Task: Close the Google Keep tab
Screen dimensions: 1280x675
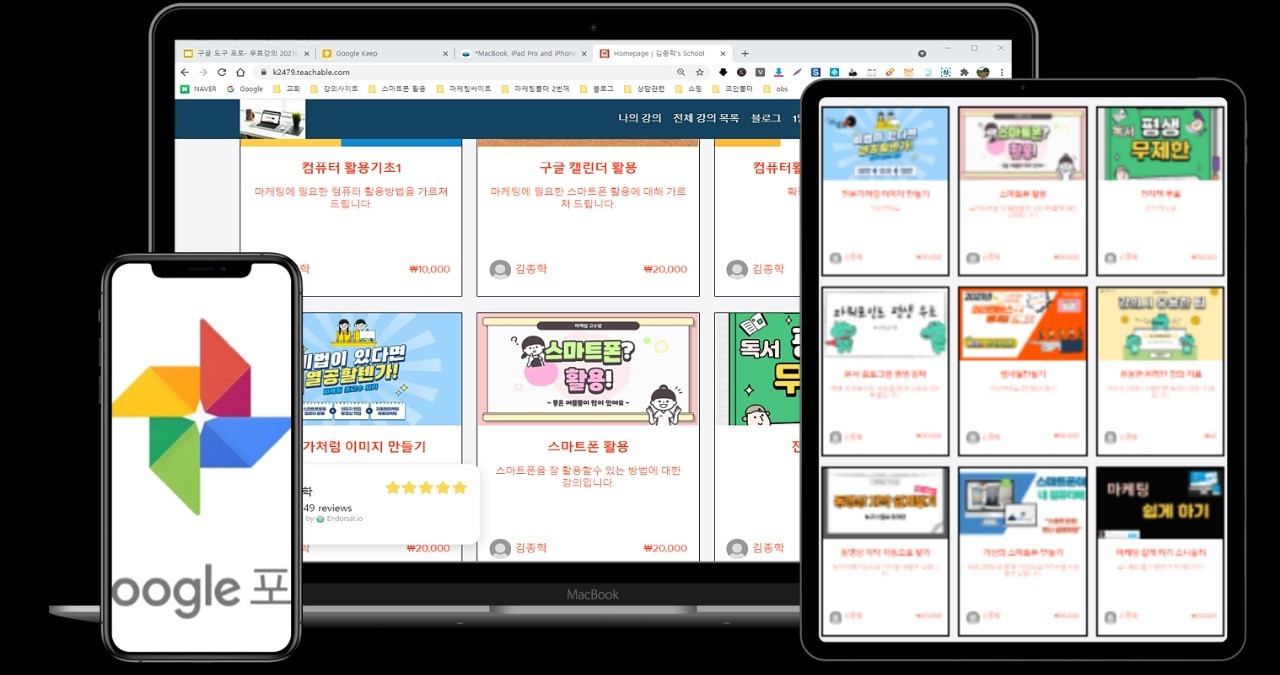Action: [445, 53]
